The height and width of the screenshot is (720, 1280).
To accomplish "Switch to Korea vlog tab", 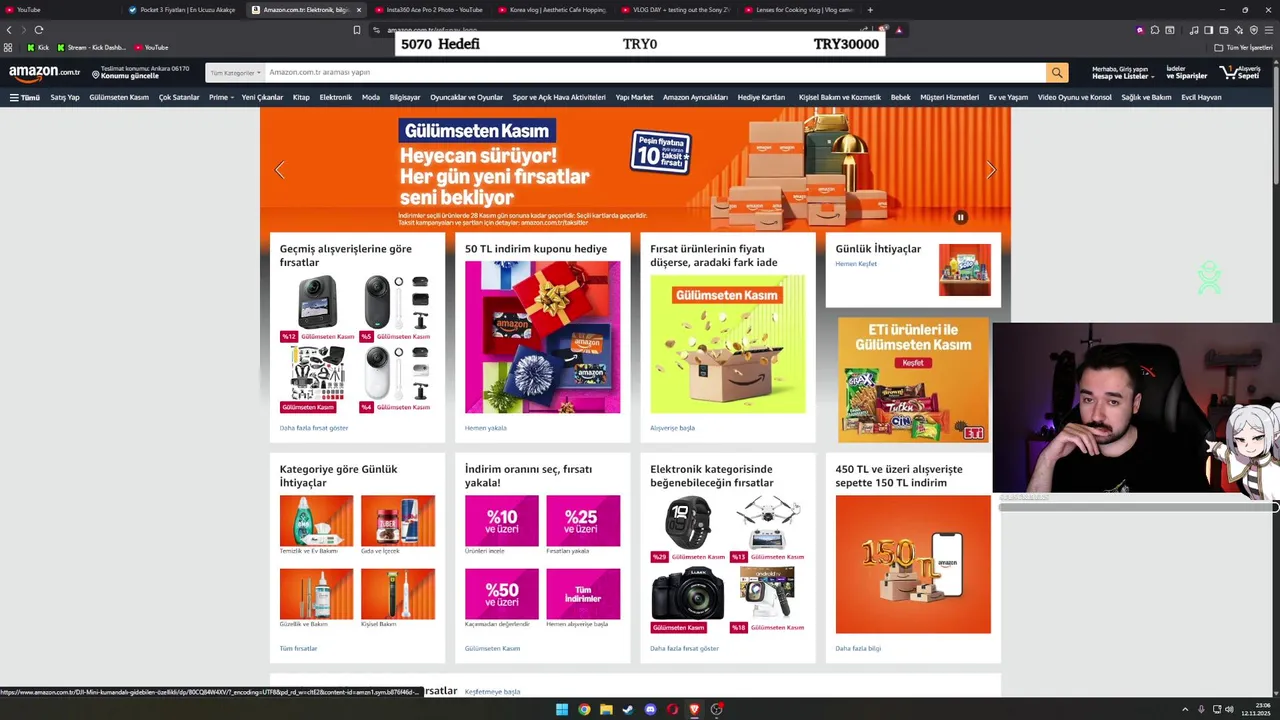I will (552, 10).
